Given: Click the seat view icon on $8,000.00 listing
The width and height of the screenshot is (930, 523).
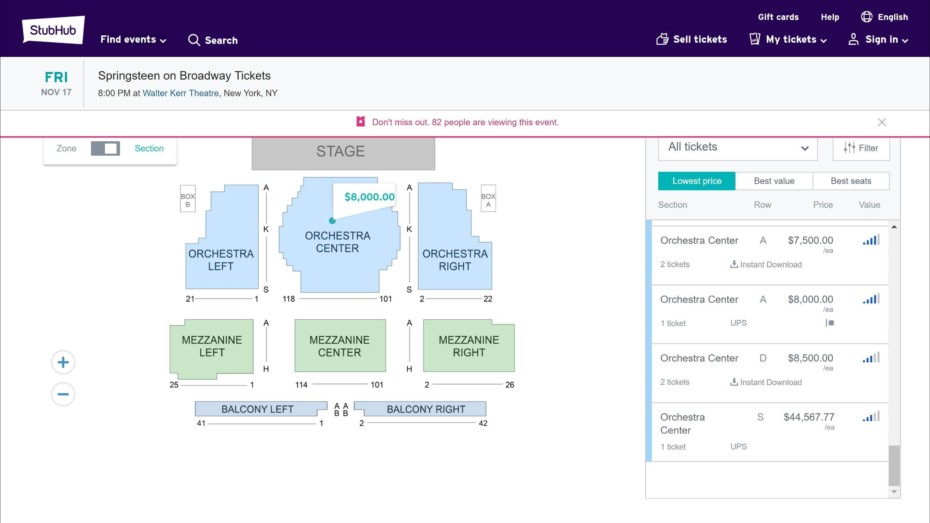Looking at the screenshot, I should click(829, 323).
